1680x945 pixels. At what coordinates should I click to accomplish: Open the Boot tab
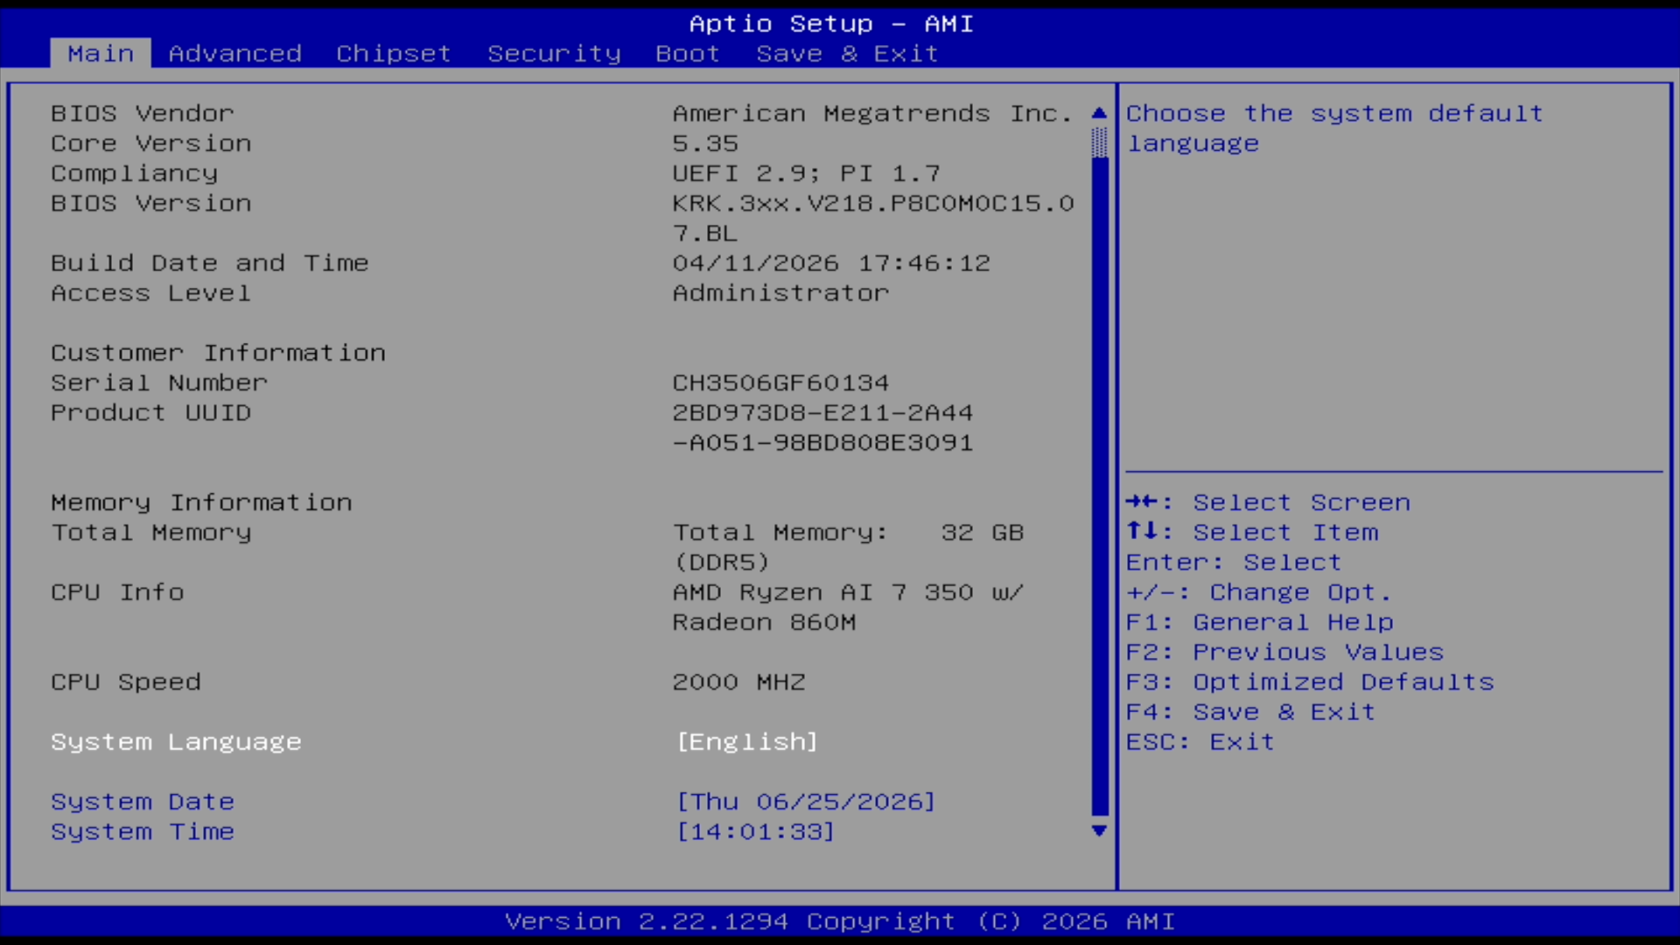click(x=687, y=53)
